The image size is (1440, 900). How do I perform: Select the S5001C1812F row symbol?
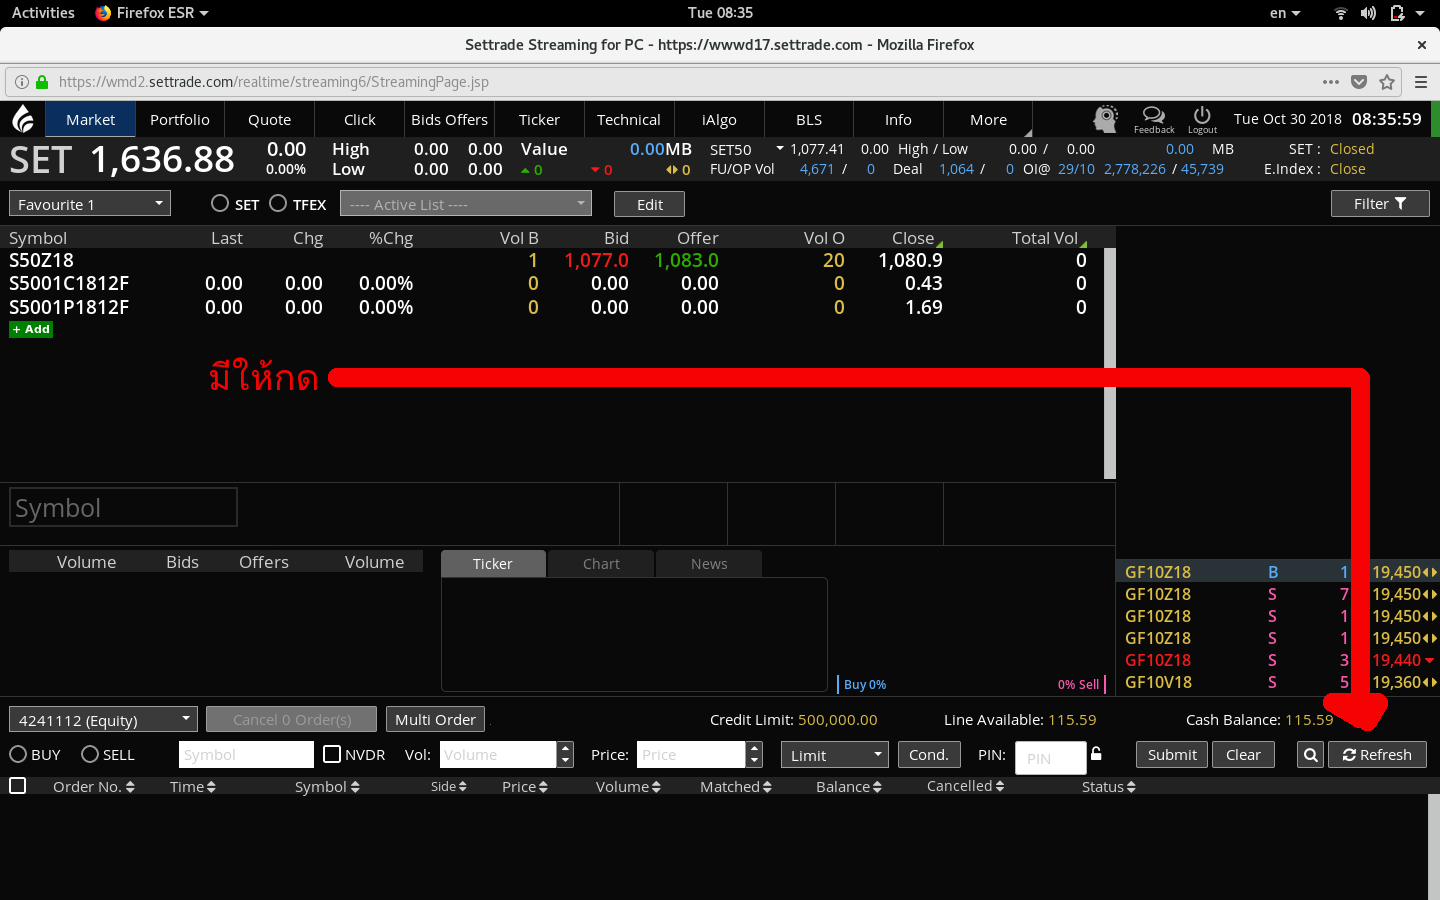tap(69, 283)
